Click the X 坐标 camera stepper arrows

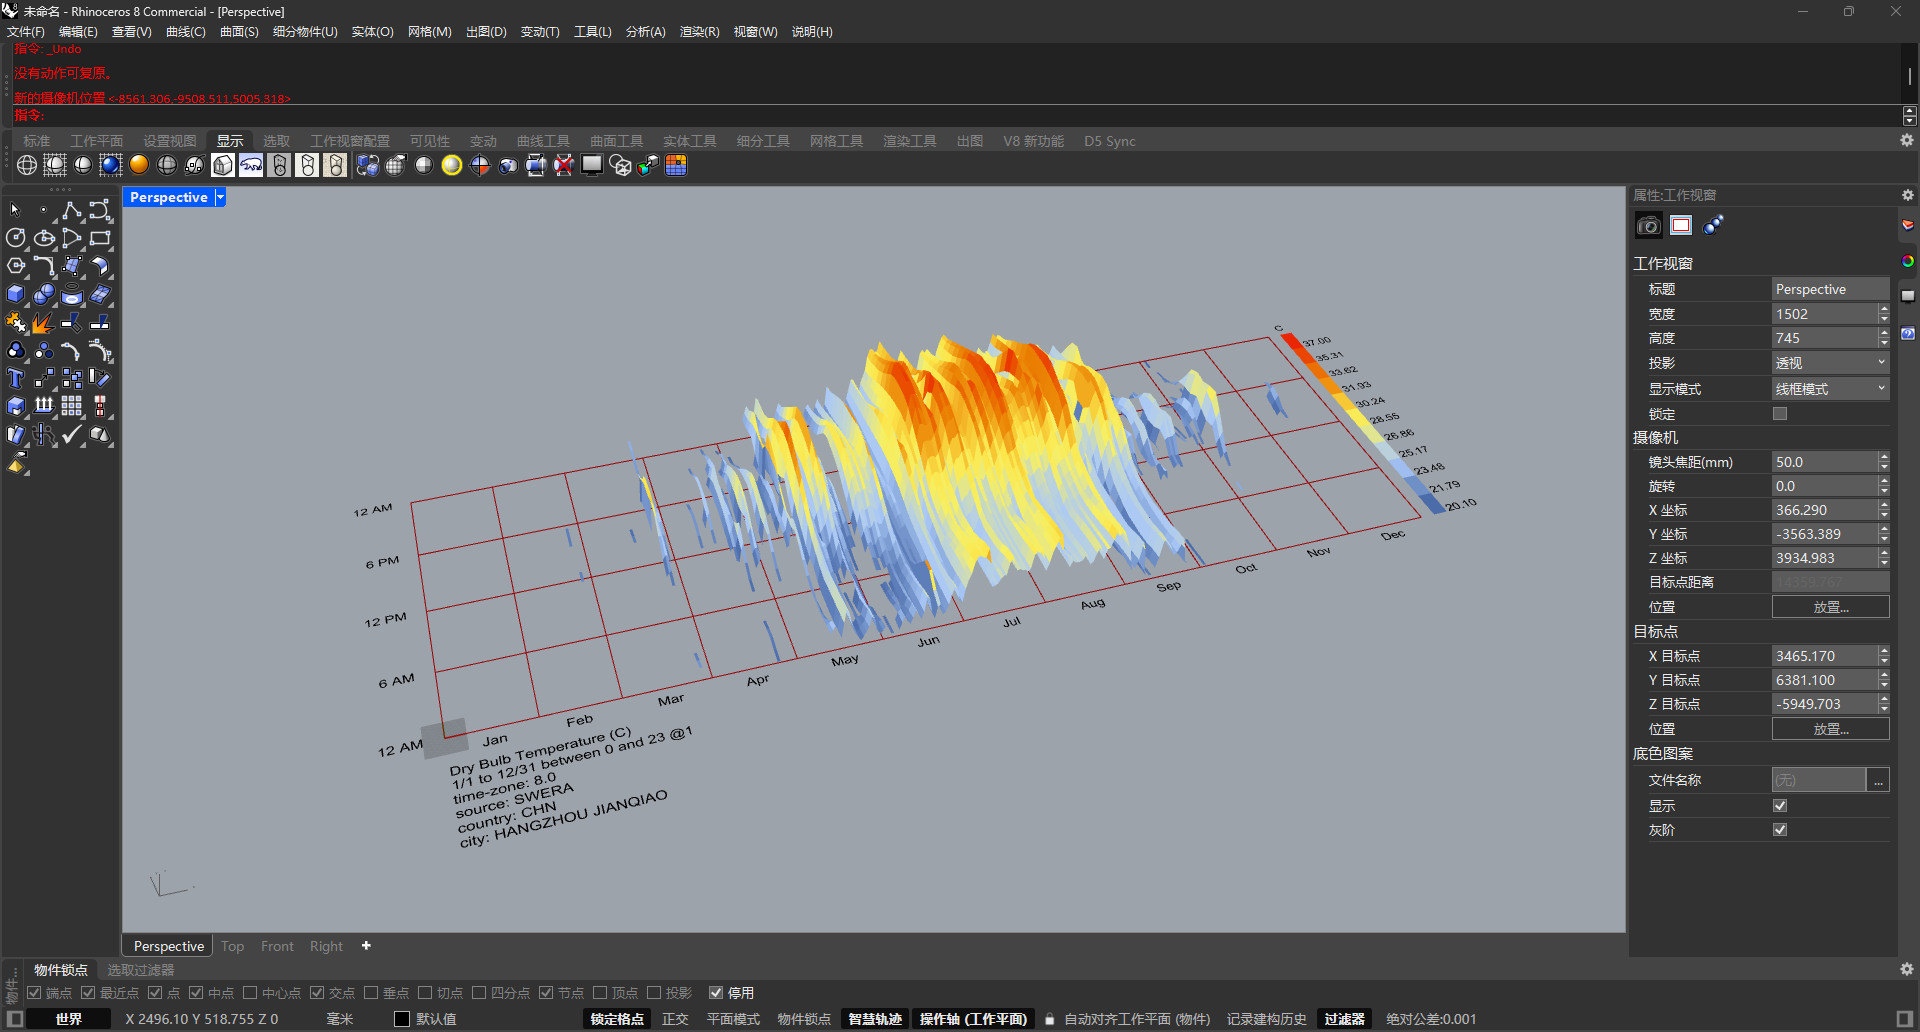pyautogui.click(x=1884, y=510)
